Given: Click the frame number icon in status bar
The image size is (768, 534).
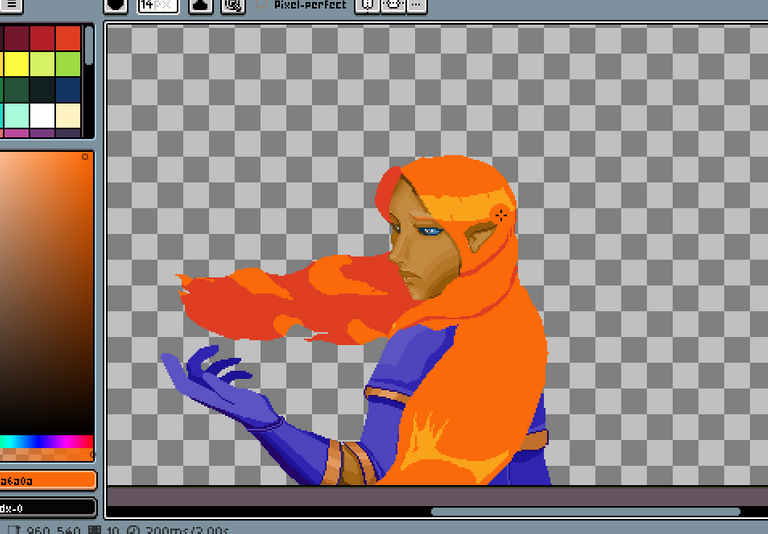Looking at the screenshot, I should tap(95, 530).
